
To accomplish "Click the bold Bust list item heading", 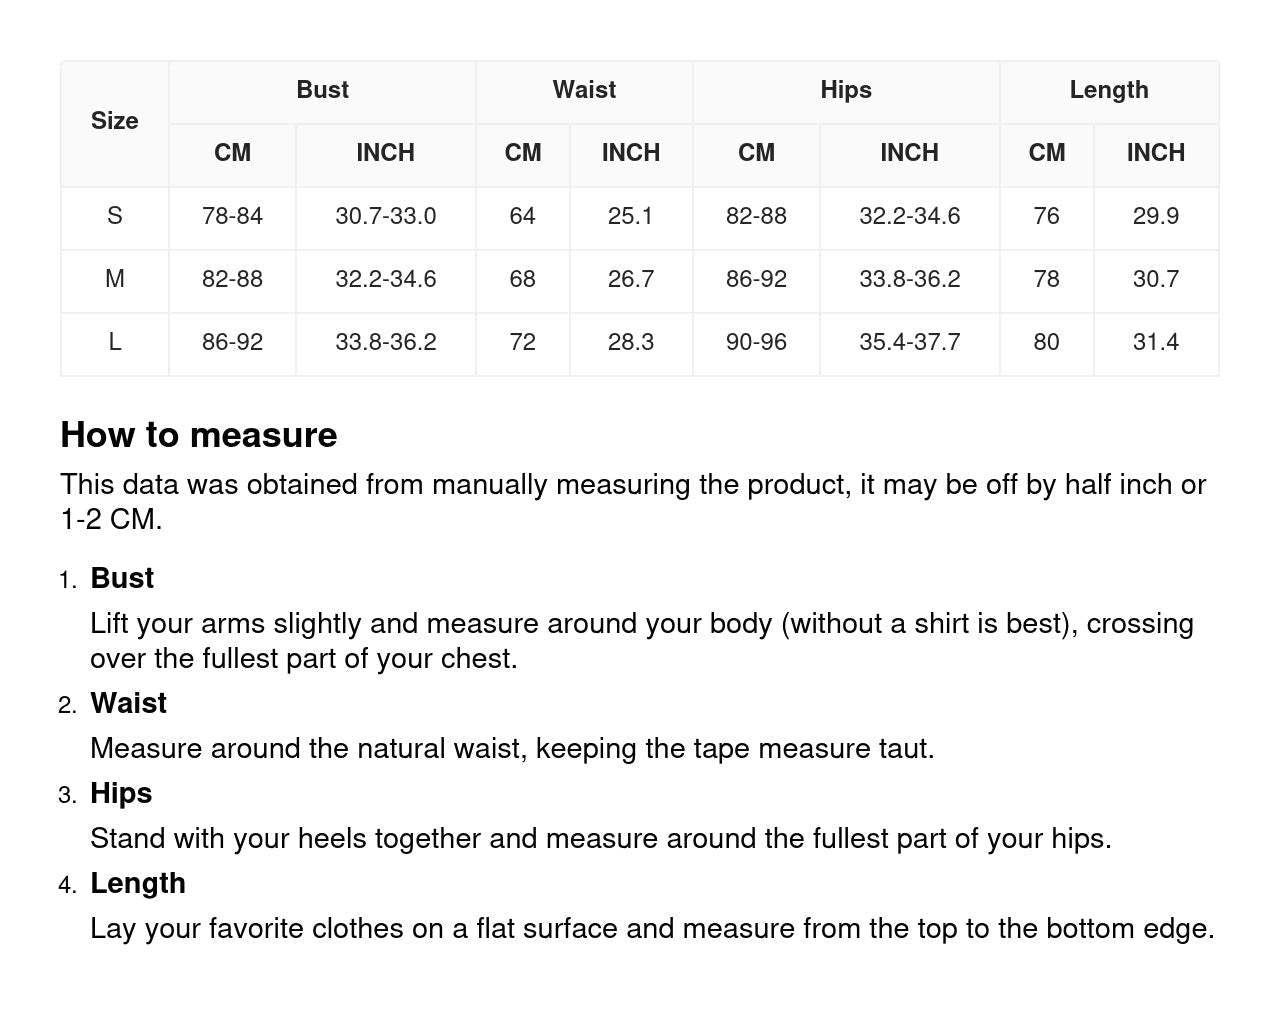I will click(122, 578).
